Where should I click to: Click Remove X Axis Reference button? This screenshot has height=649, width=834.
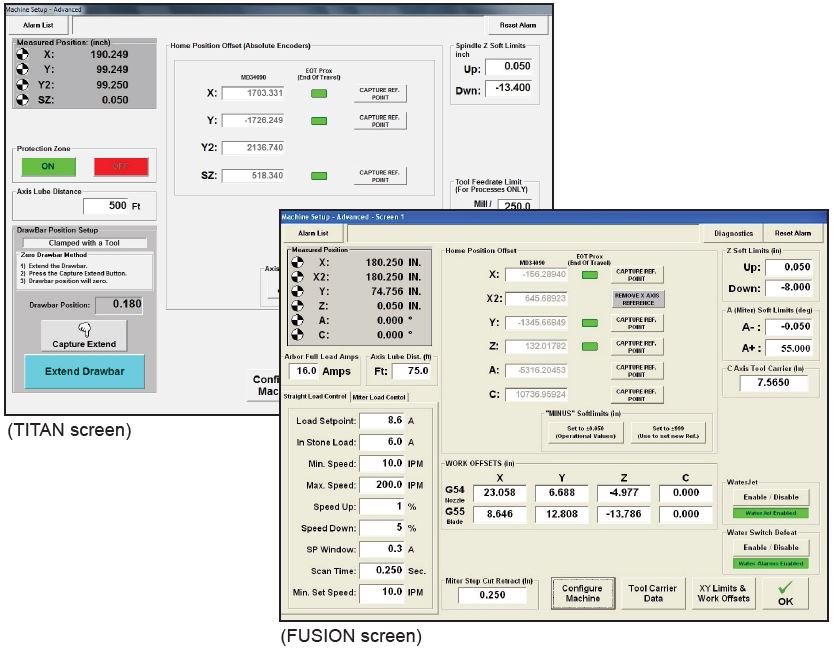[x=637, y=299]
